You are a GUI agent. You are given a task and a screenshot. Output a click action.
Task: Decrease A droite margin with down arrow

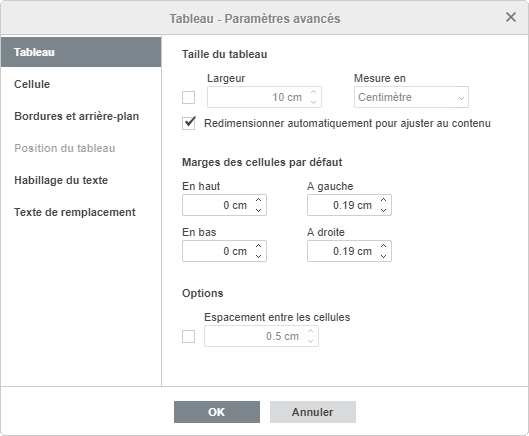click(x=384, y=256)
